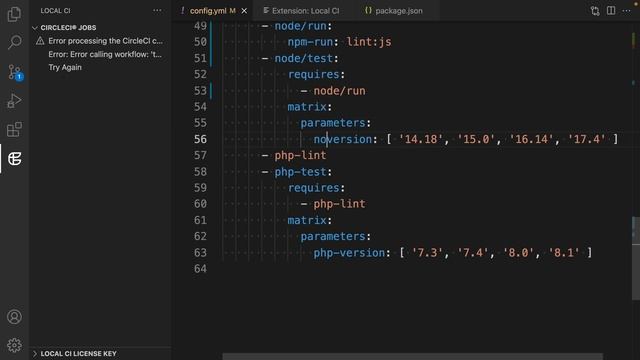Open the Run and Debug view
The image size is (640, 360).
click(14, 101)
